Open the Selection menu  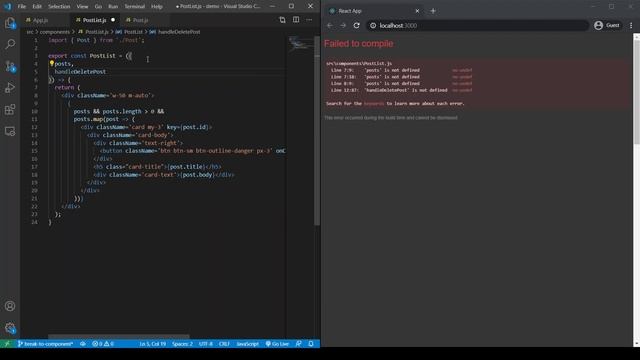pyautogui.click(x=59, y=7)
